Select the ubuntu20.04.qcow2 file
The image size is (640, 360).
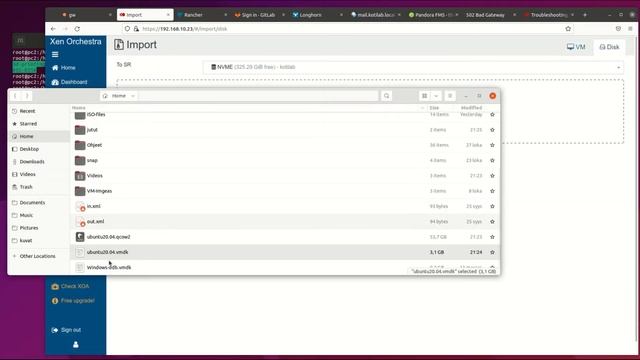[284, 237]
